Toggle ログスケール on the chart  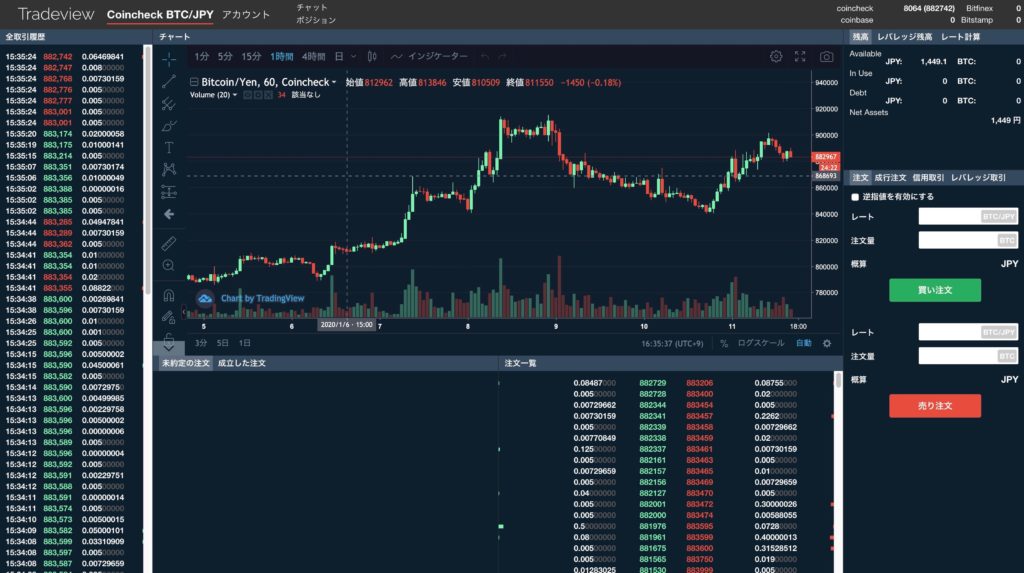pos(760,343)
